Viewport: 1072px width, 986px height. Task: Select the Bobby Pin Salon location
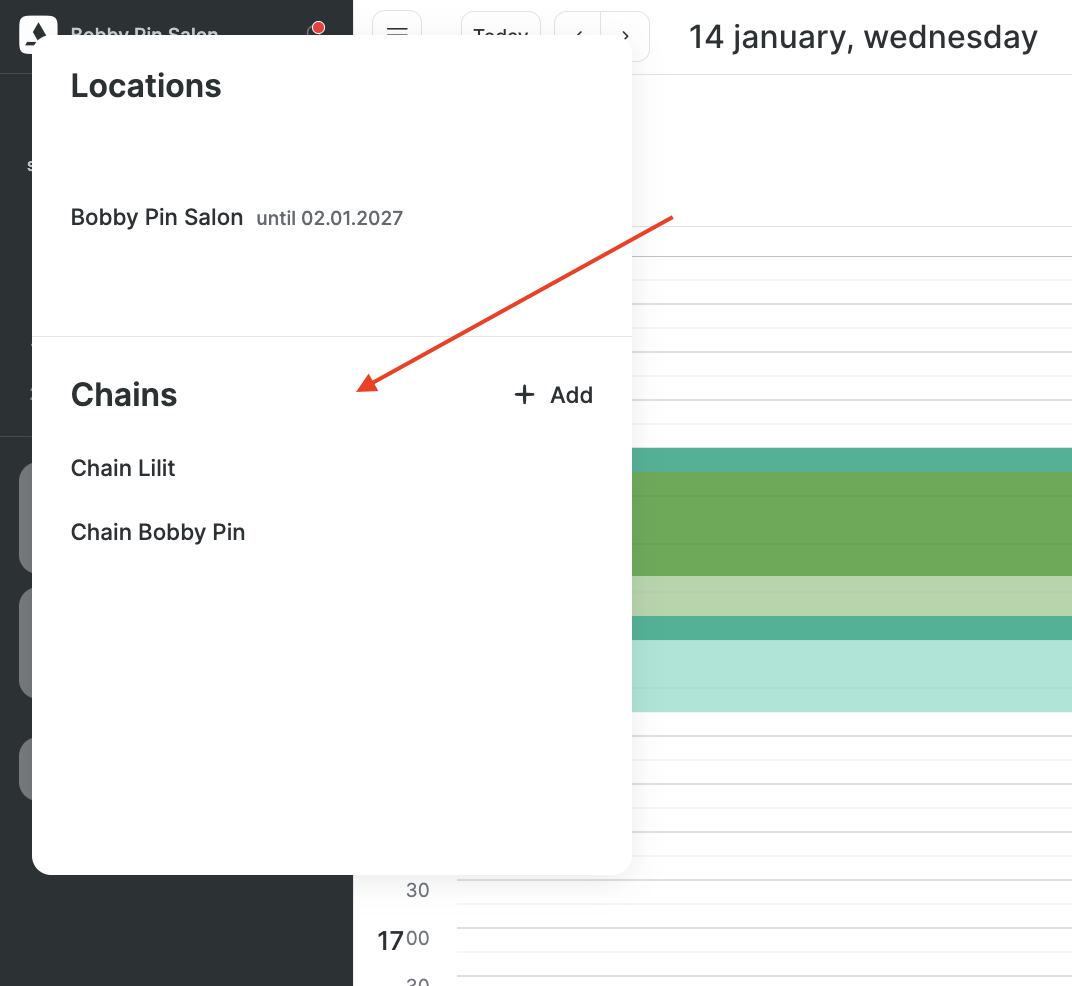click(x=157, y=217)
